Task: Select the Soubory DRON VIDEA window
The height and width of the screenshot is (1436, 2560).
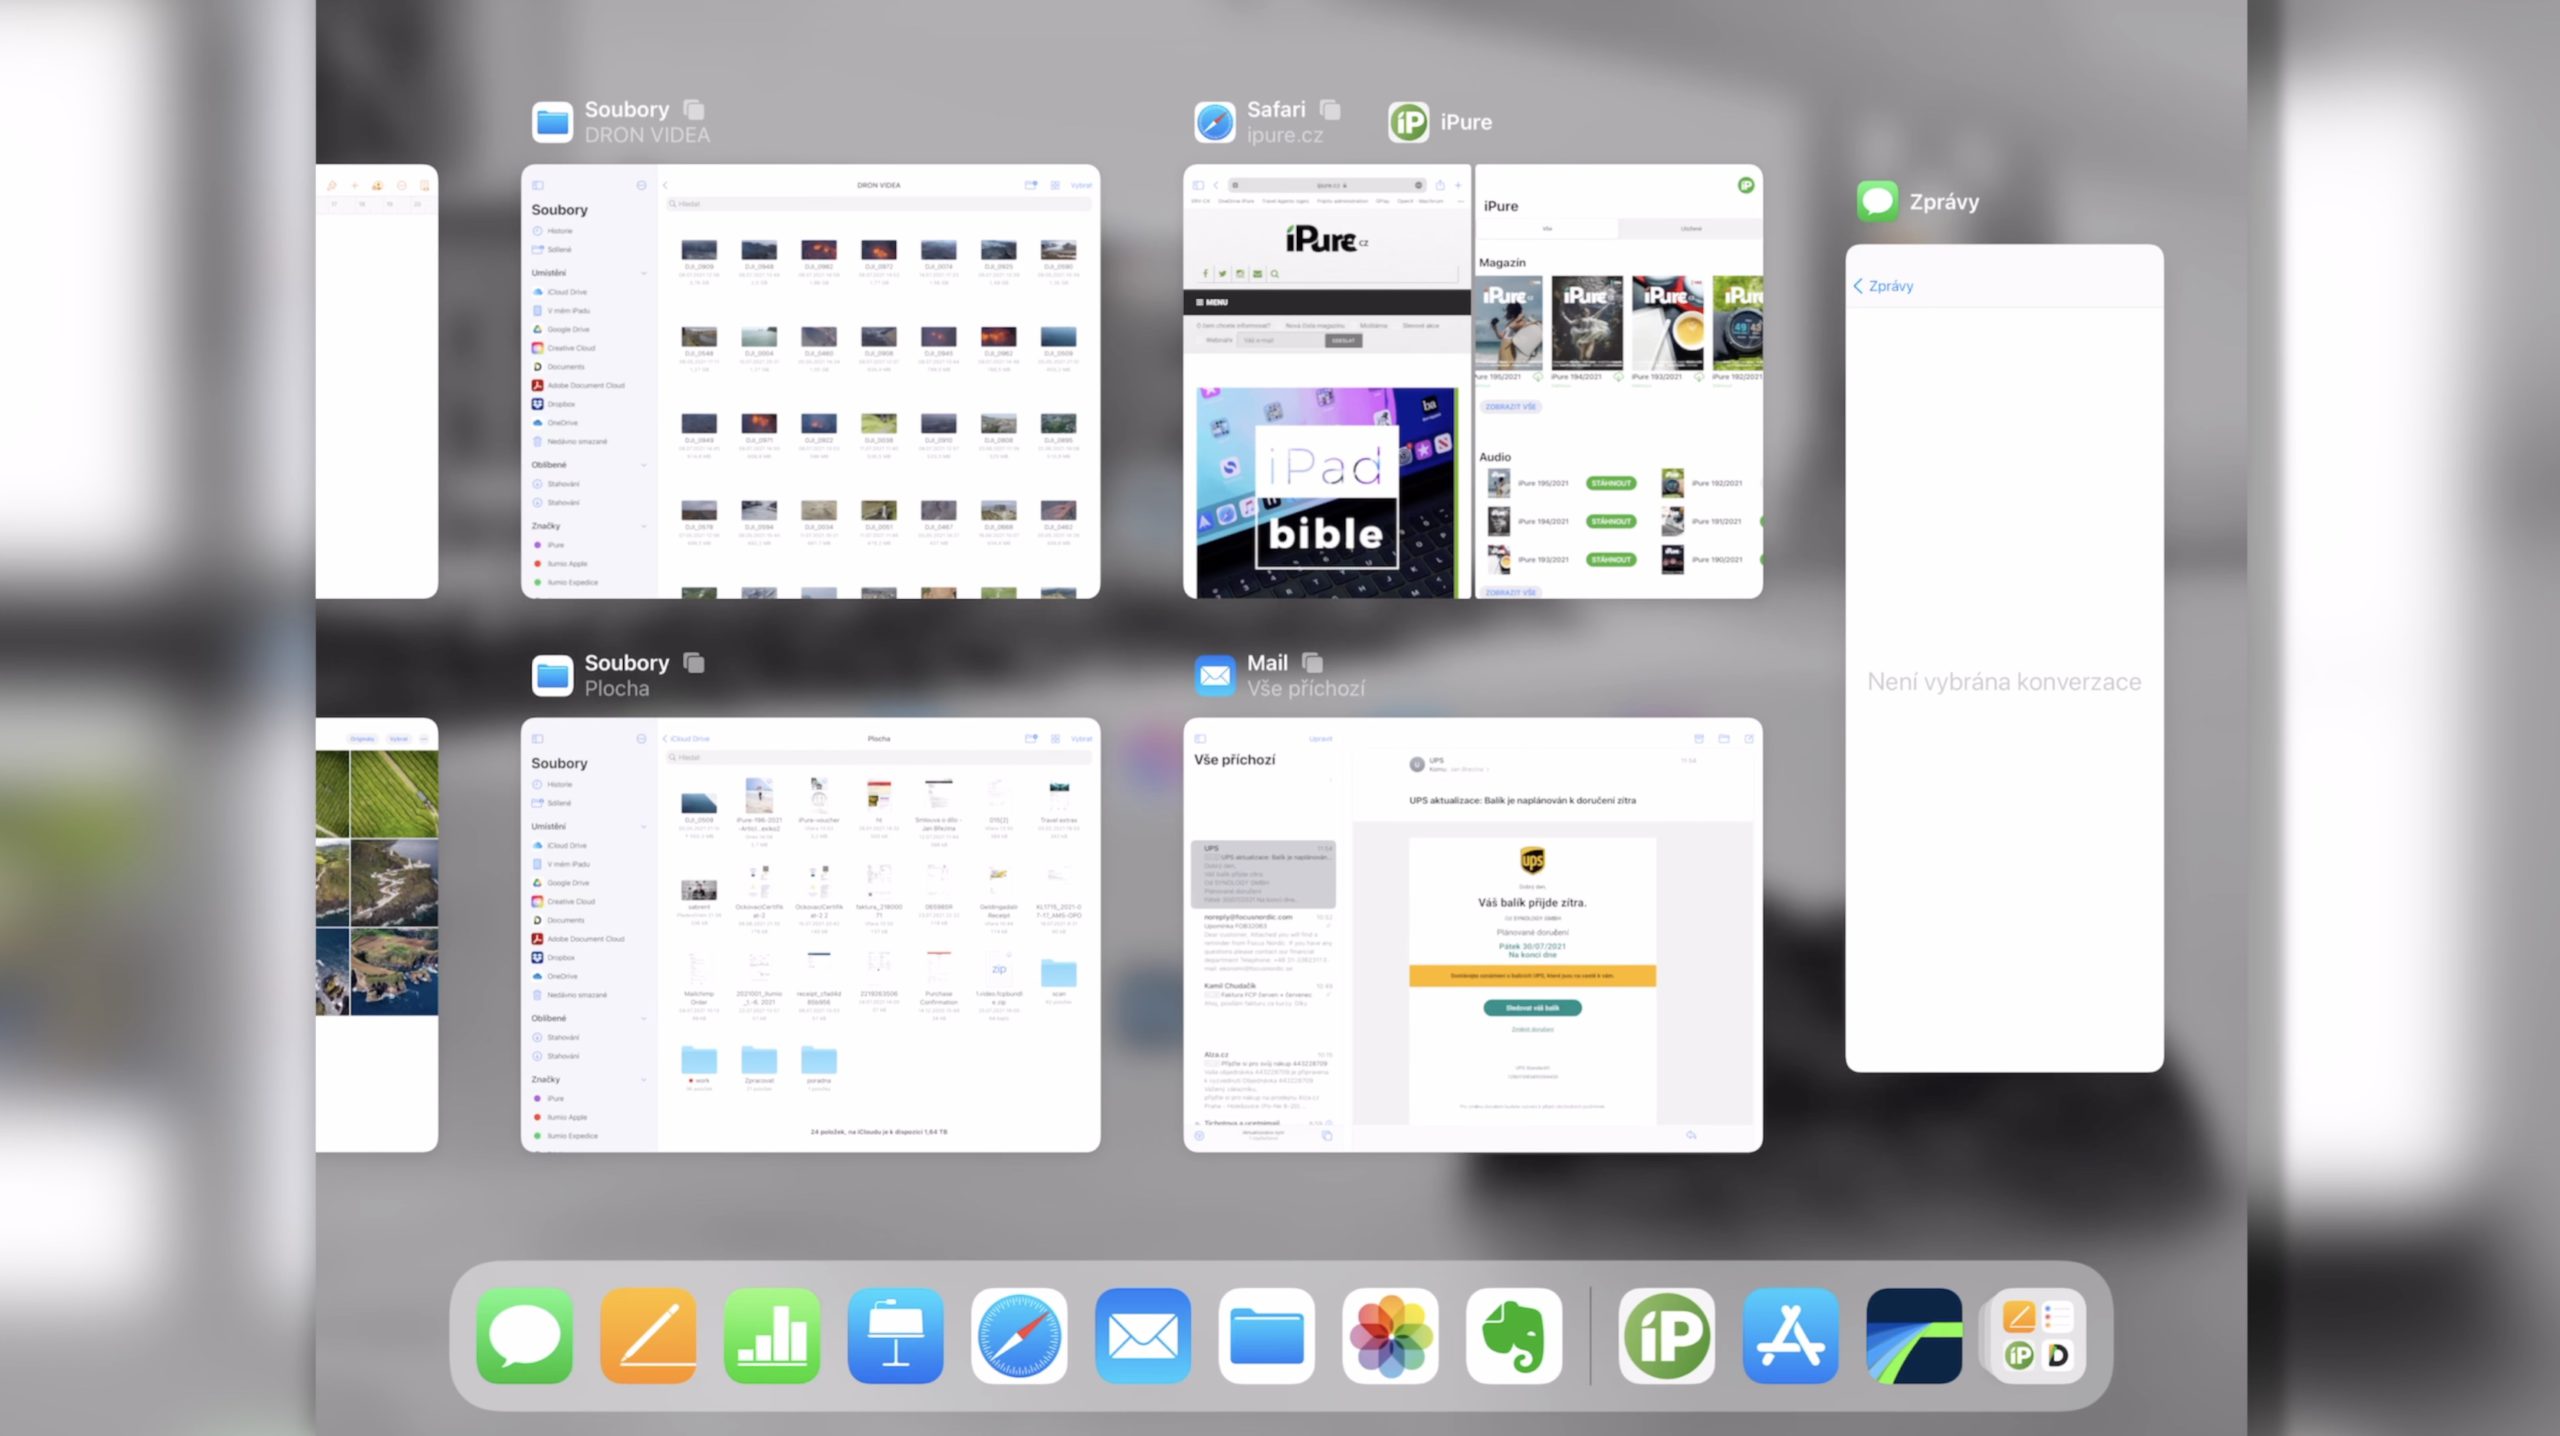Action: coord(810,381)
